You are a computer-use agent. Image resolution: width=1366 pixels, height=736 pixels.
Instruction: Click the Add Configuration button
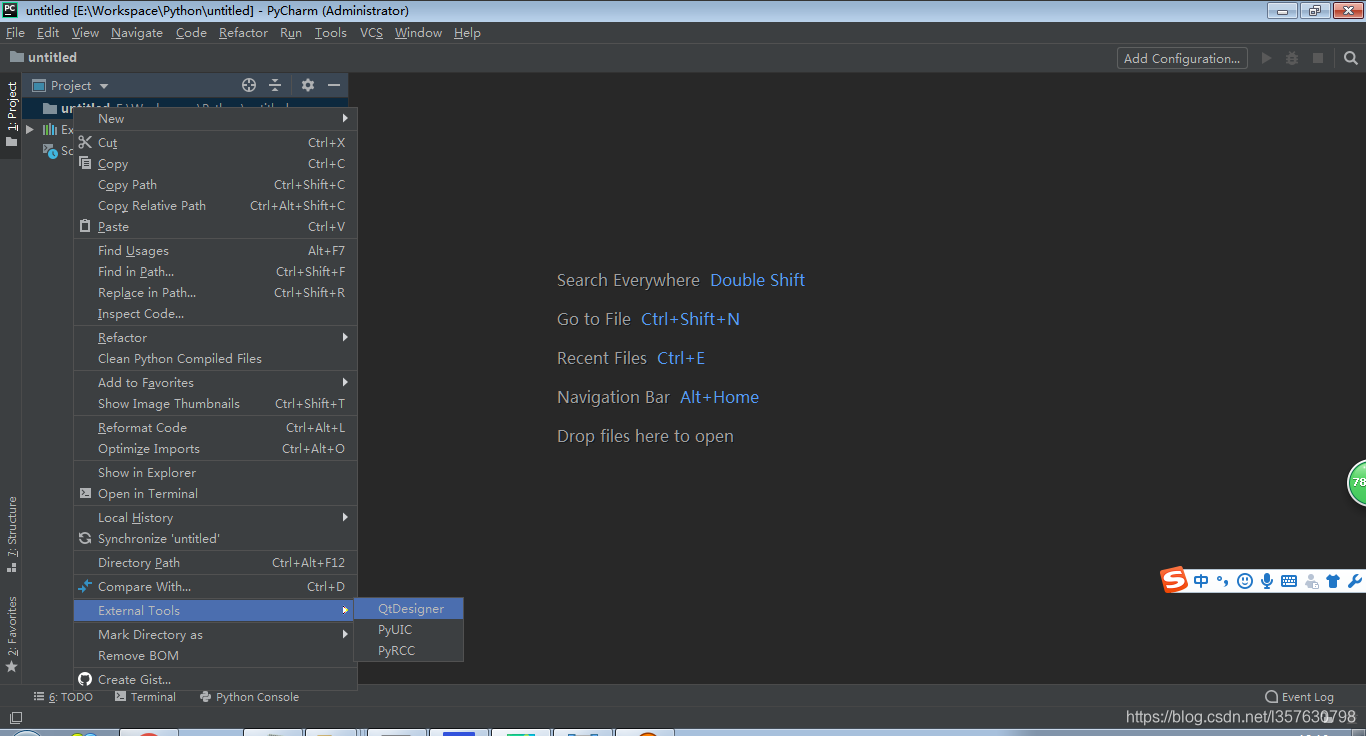click(x=1182, y=58)
